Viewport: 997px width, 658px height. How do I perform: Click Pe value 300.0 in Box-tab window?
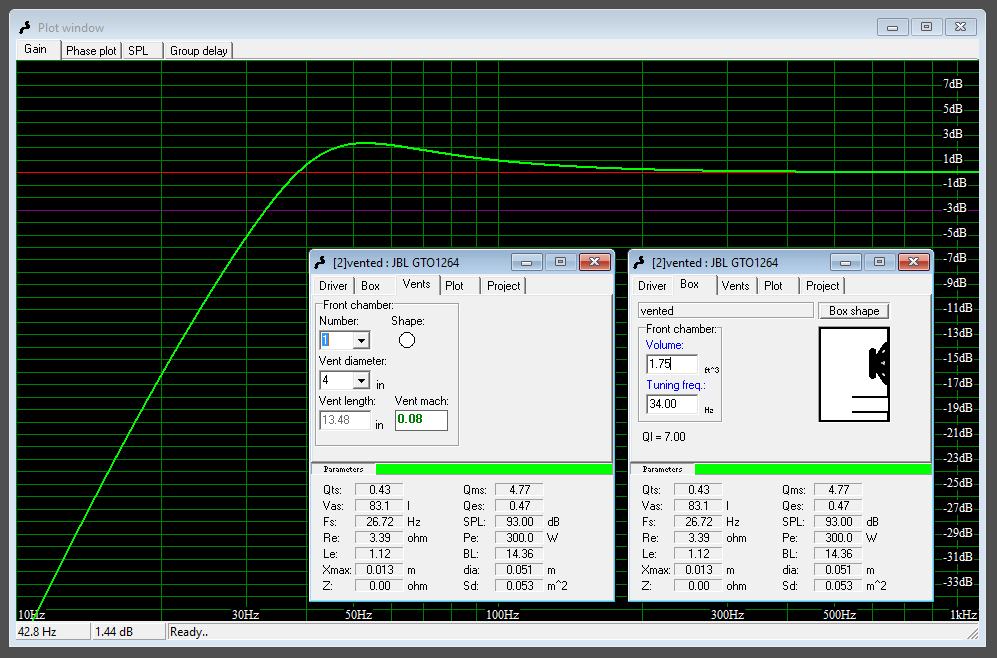tap(839, 538)
